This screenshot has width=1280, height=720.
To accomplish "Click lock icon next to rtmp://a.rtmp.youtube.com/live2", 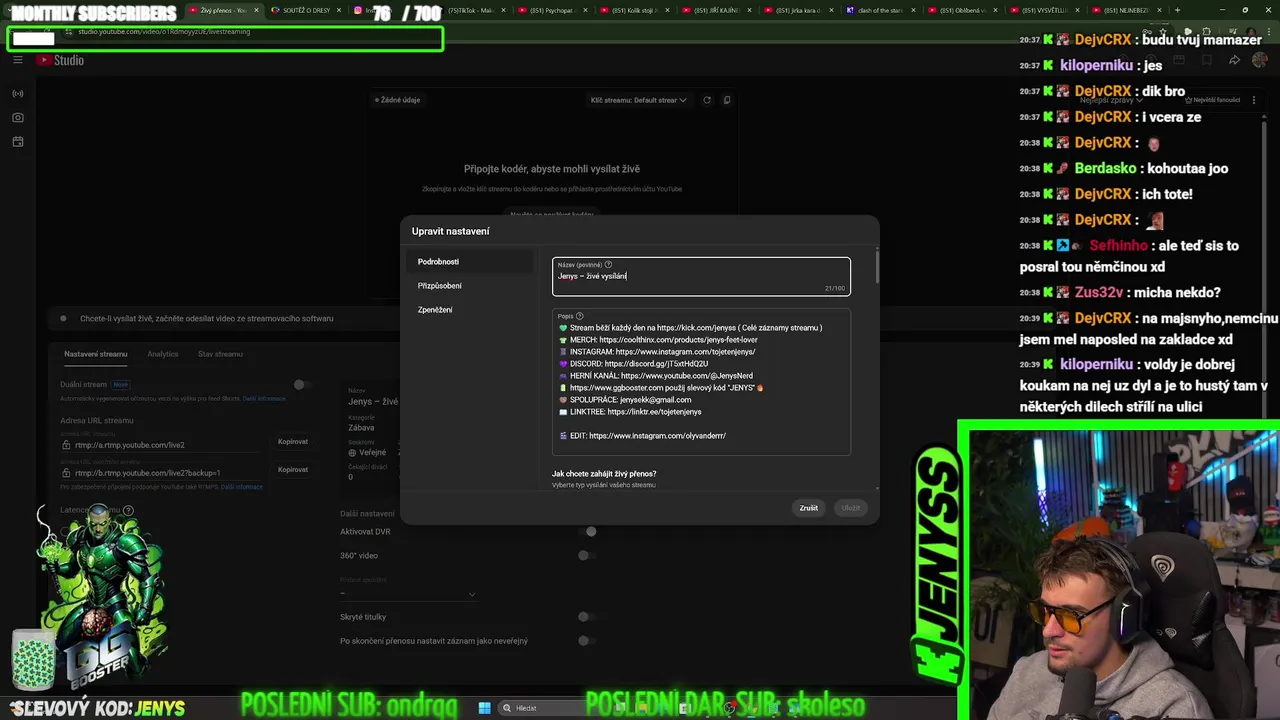I will coord(66,445).
